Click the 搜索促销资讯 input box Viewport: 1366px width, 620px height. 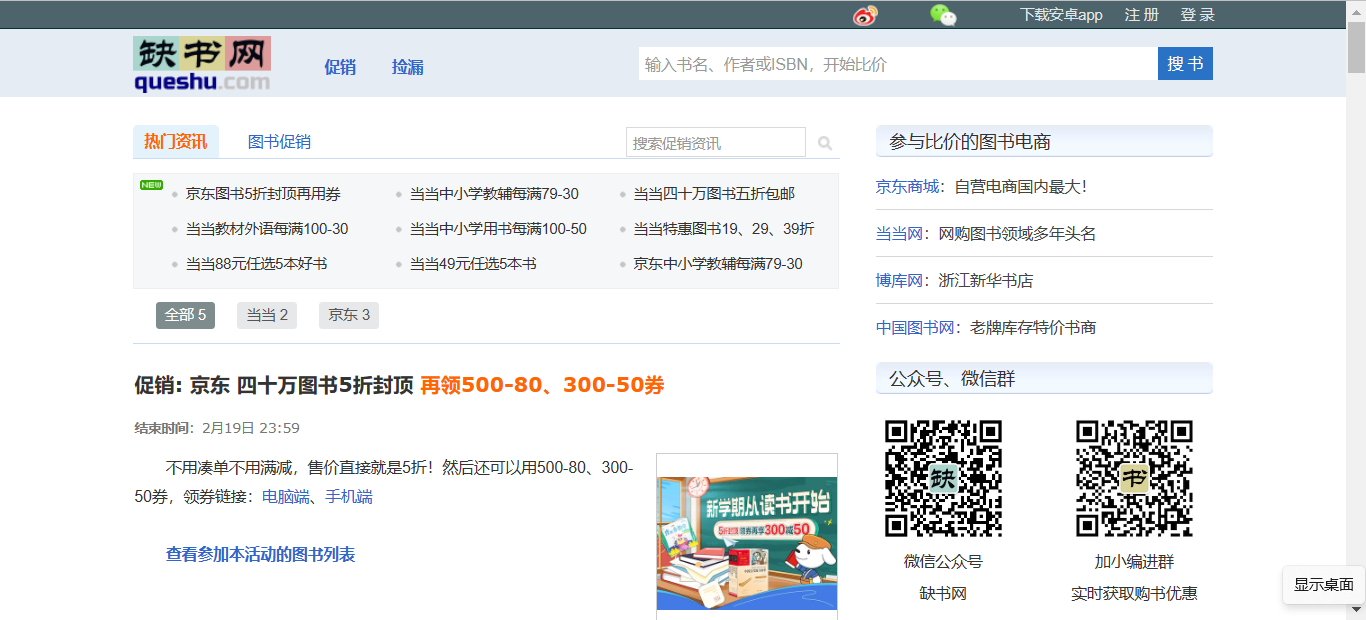(715, 143)
